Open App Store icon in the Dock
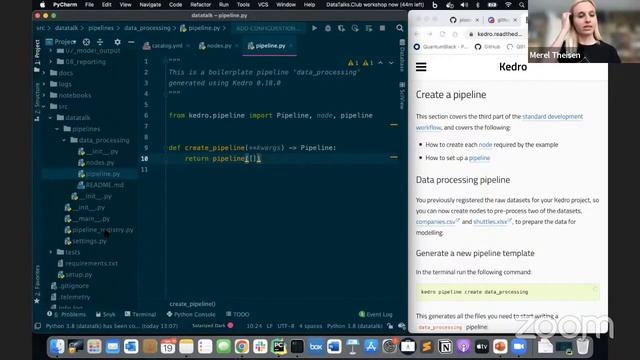 point(371,347)
